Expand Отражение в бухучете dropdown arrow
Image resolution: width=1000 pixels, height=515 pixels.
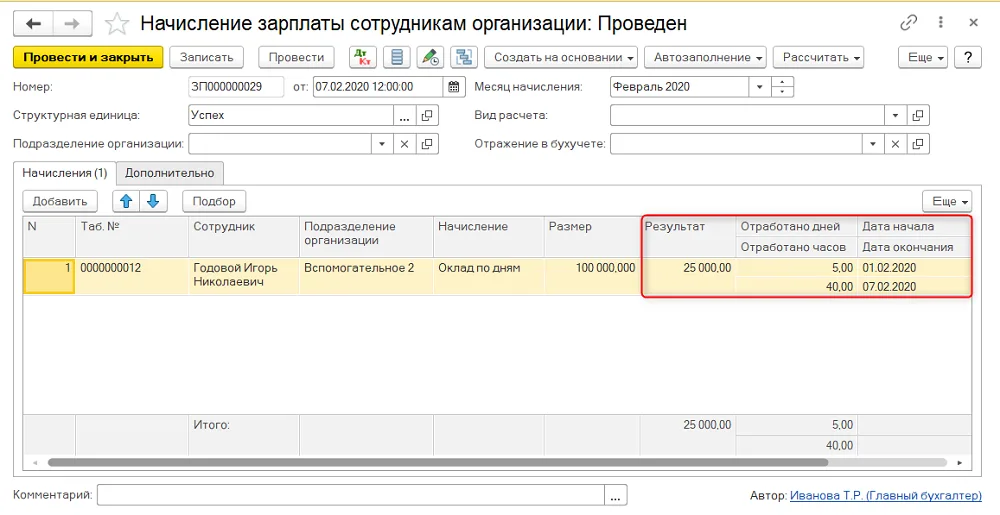[x=873, y=144]
